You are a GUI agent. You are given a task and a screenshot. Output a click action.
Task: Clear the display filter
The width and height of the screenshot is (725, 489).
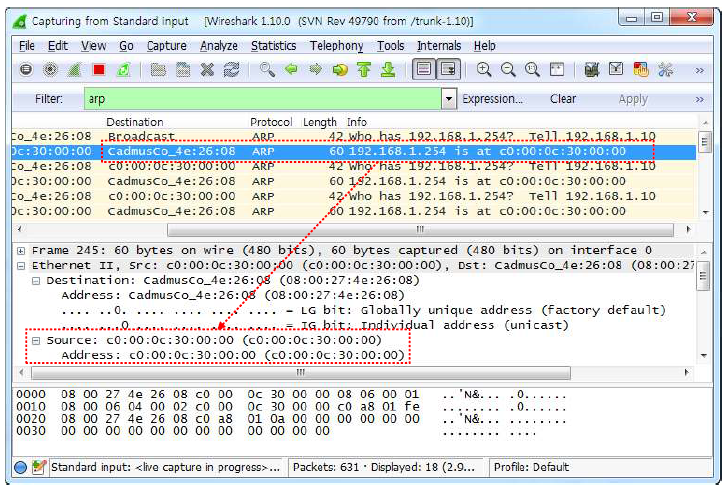tap(563, 99)
